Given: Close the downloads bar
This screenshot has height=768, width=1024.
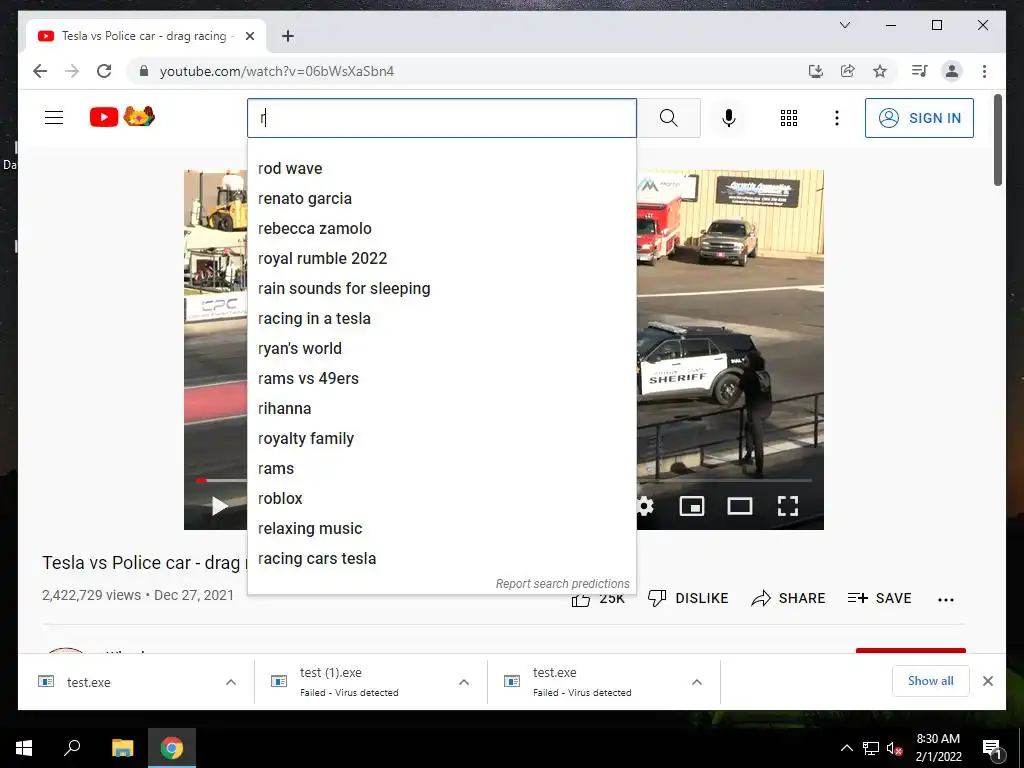Looking at the screenshot, I should pos(987,681).
